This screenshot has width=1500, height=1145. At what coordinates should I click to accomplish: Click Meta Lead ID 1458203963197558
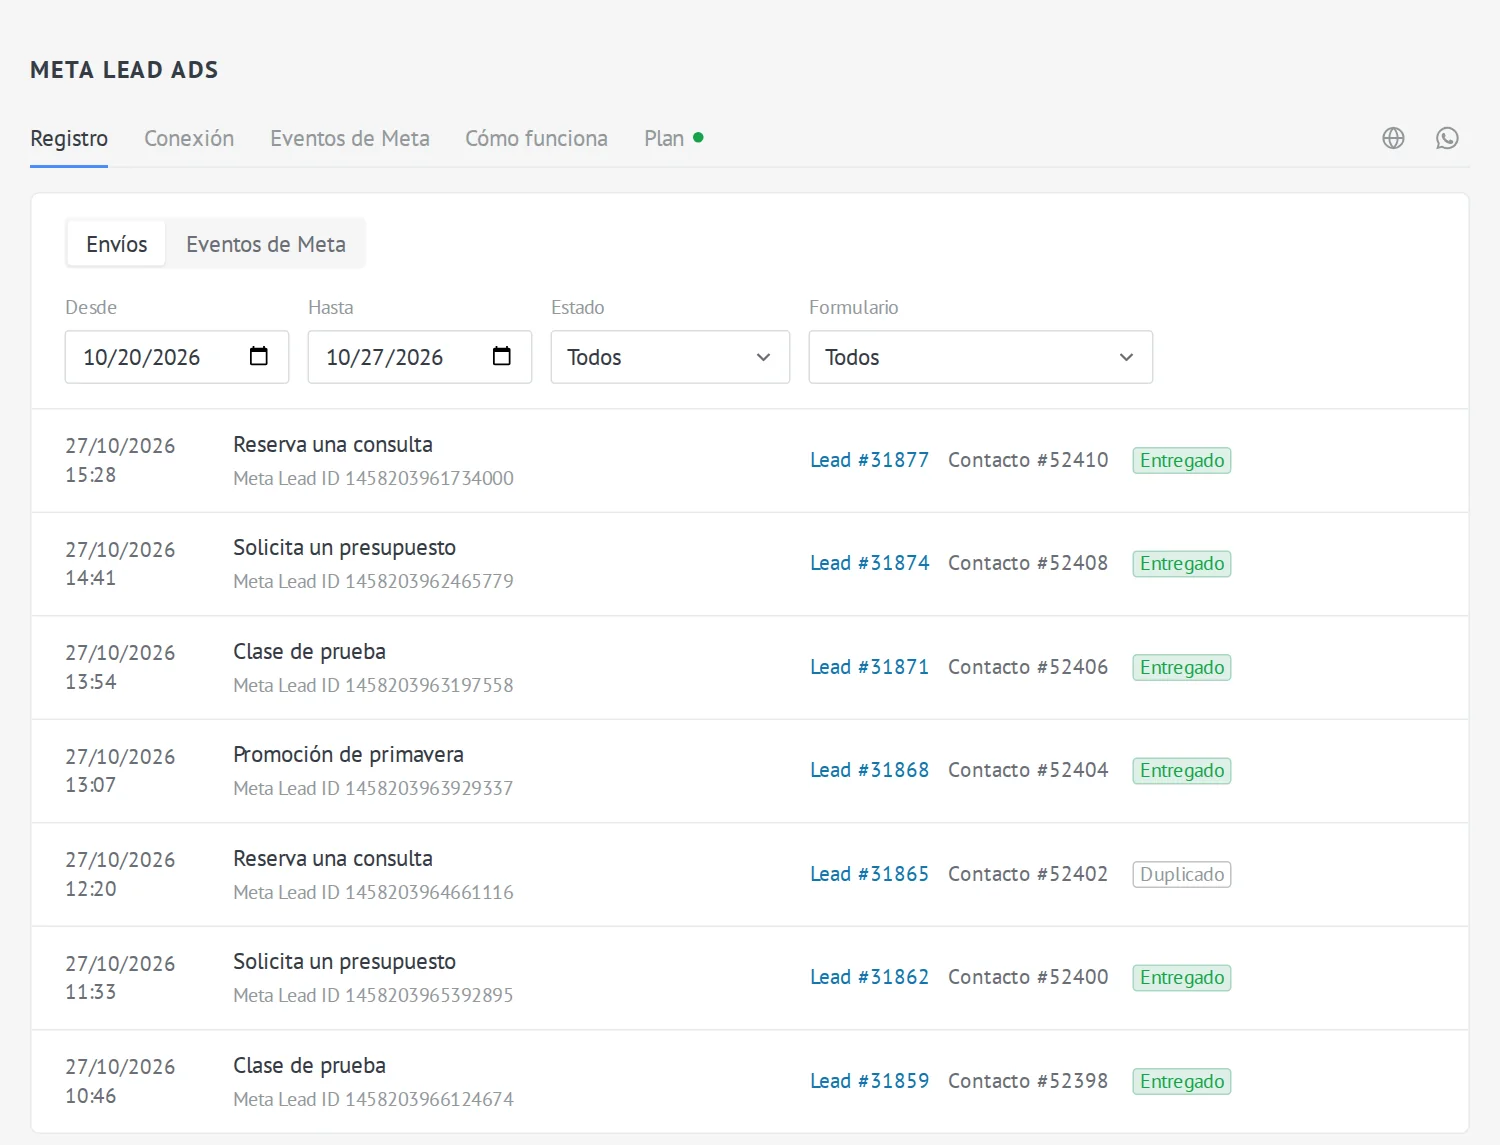373,685
